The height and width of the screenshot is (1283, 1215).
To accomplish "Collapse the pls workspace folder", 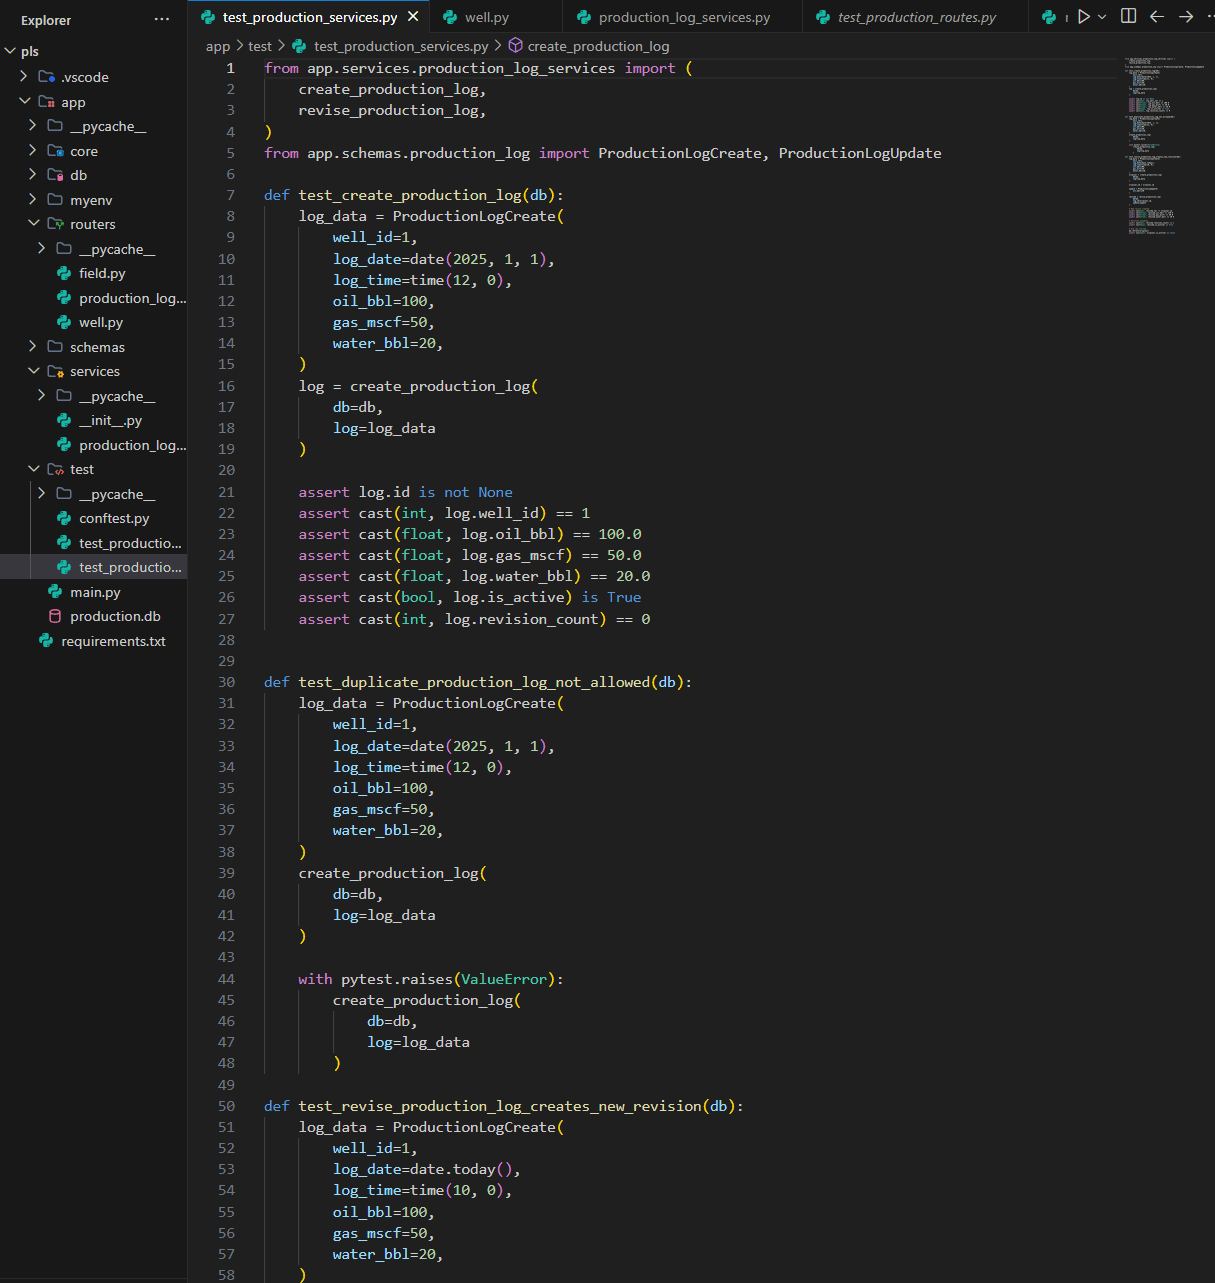I will click(10, 50).
